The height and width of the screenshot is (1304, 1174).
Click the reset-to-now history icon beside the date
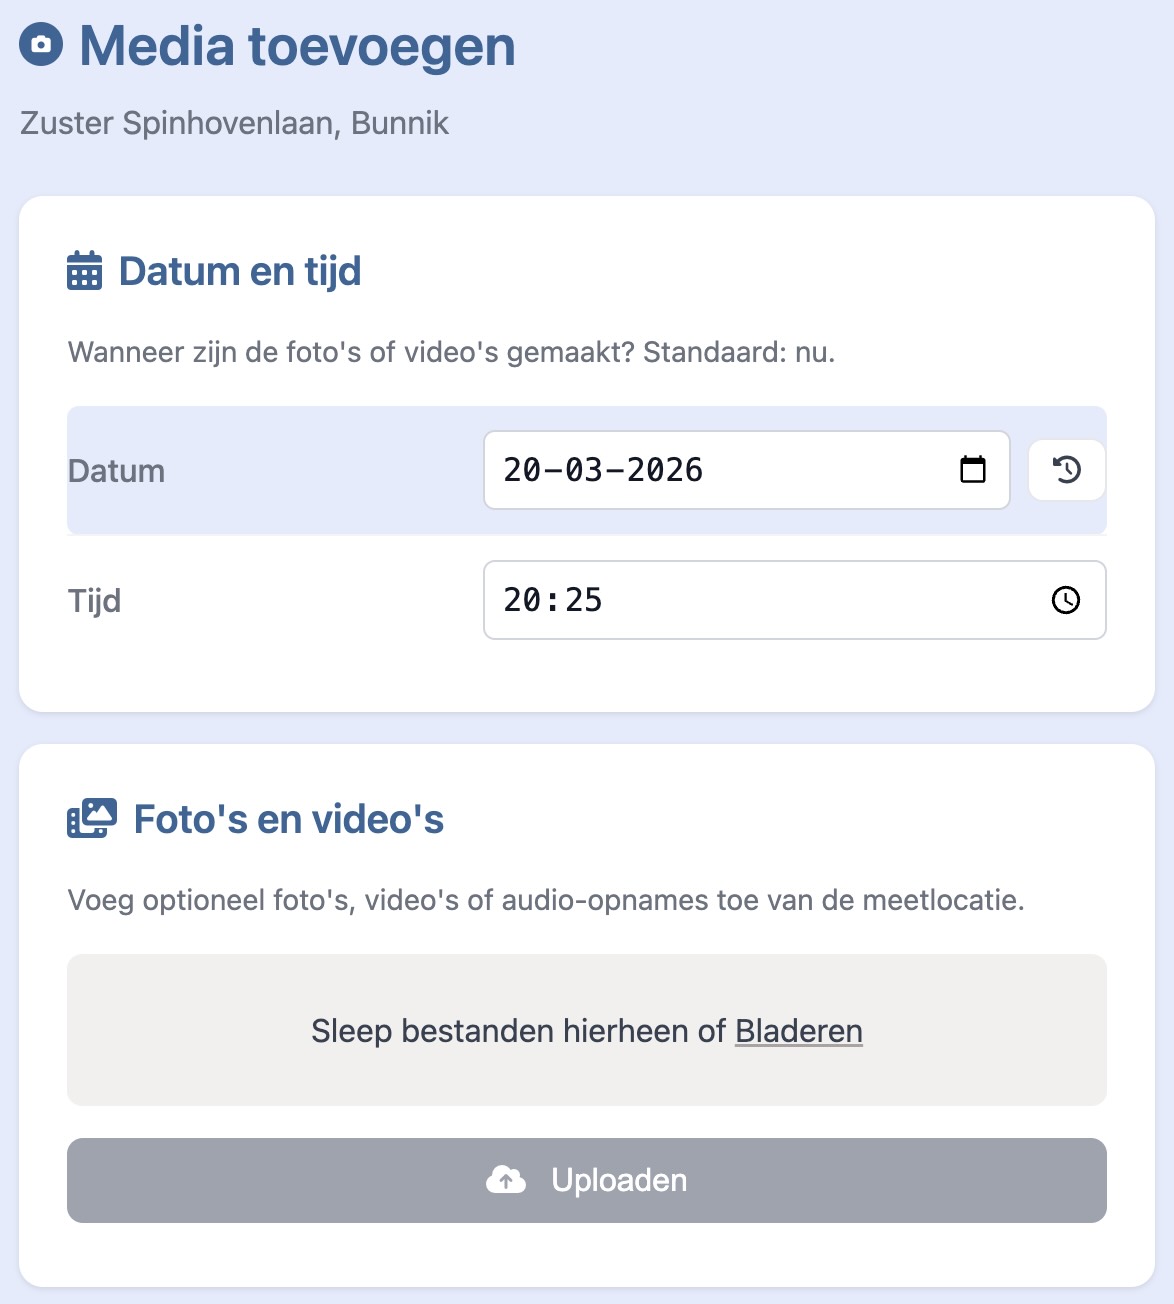click(x=1066, y=470)
